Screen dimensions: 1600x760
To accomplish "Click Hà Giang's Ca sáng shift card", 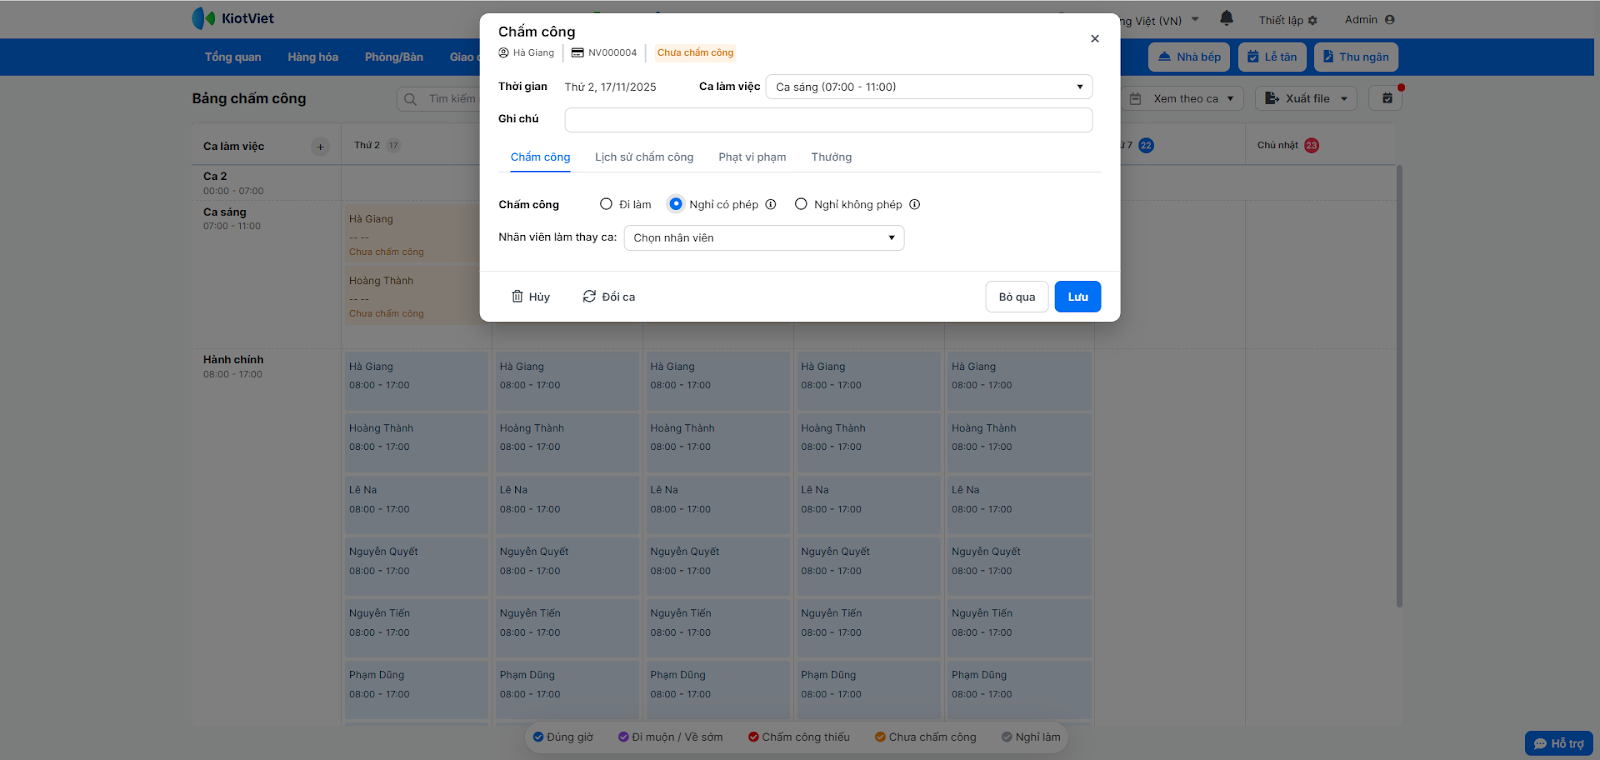I will (412, 234).
